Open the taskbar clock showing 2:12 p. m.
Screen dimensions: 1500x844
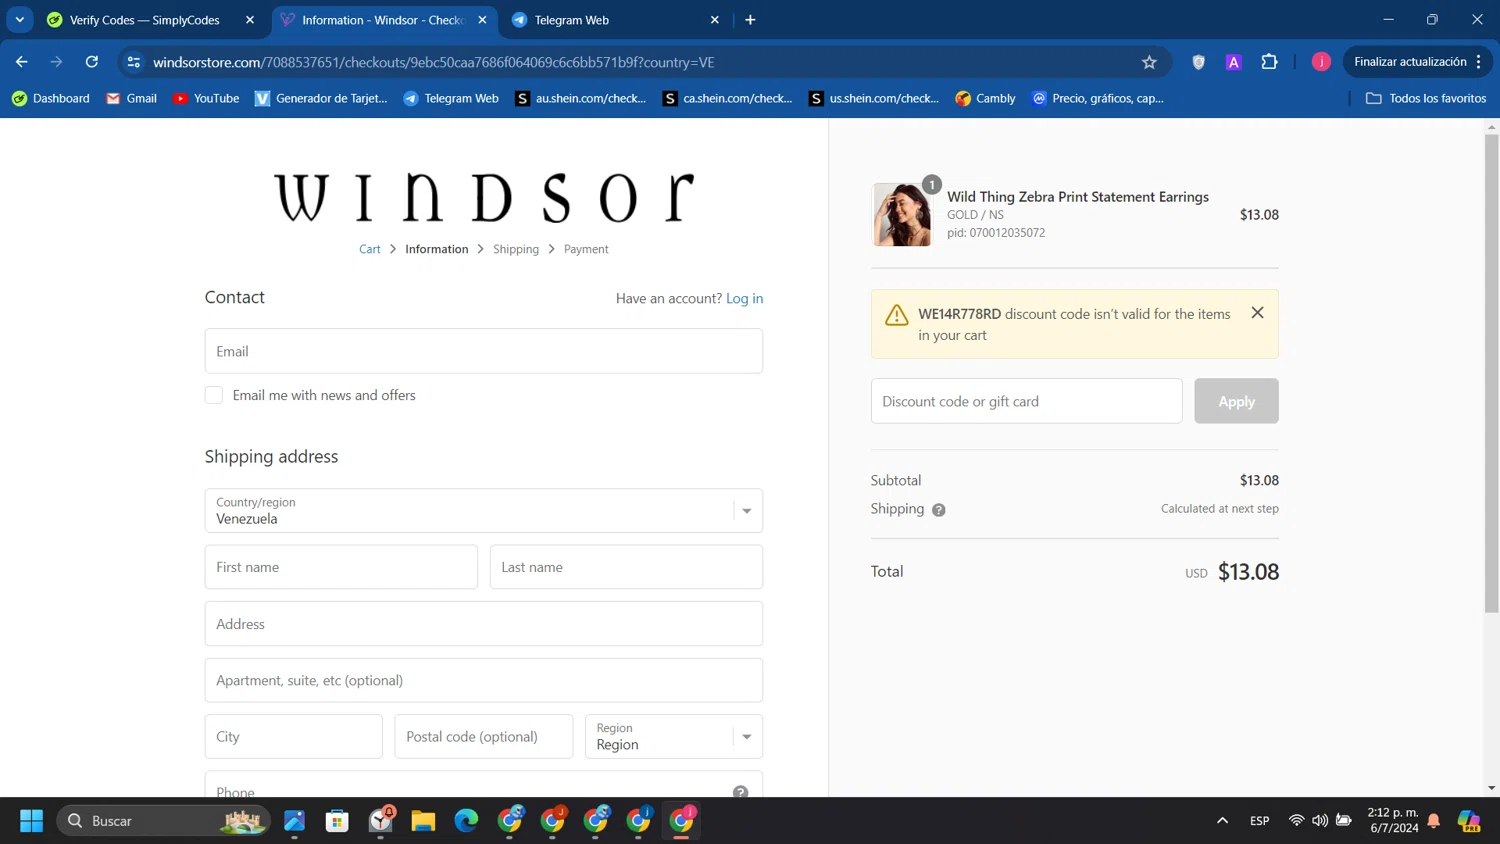(x=1393, y=821)
